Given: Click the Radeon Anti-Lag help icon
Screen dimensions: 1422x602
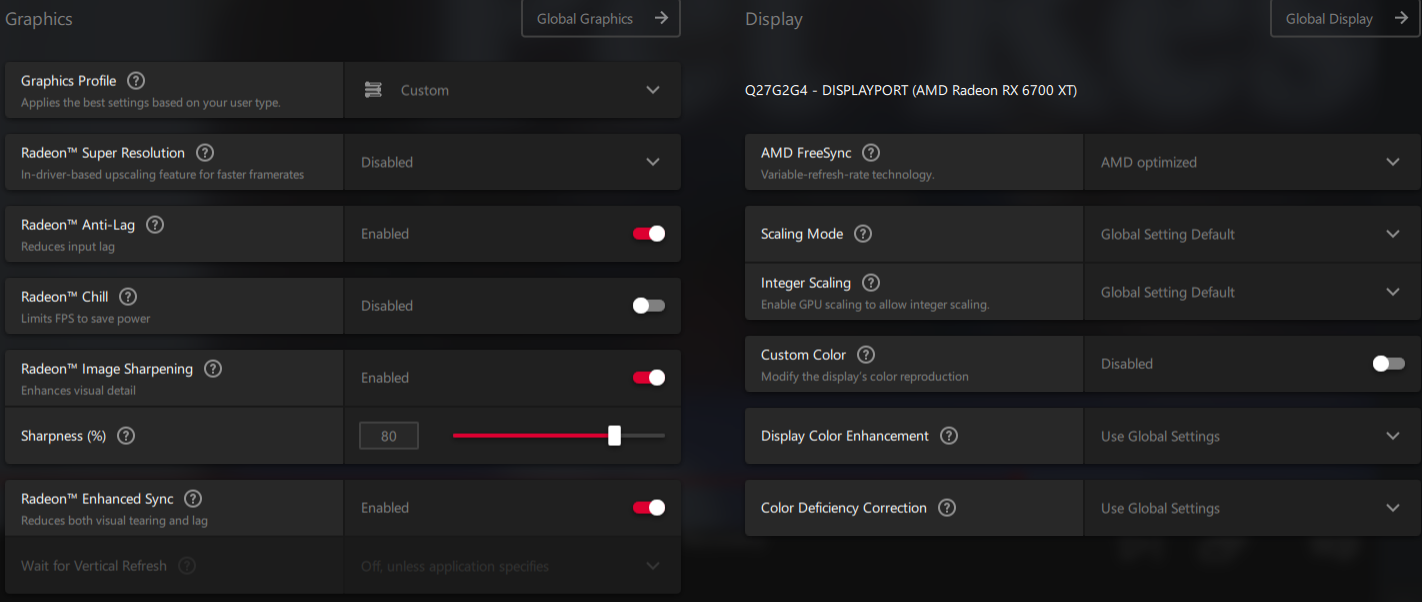Looking at the screenshot, I should pyautogui.click(x=155, y=225).
